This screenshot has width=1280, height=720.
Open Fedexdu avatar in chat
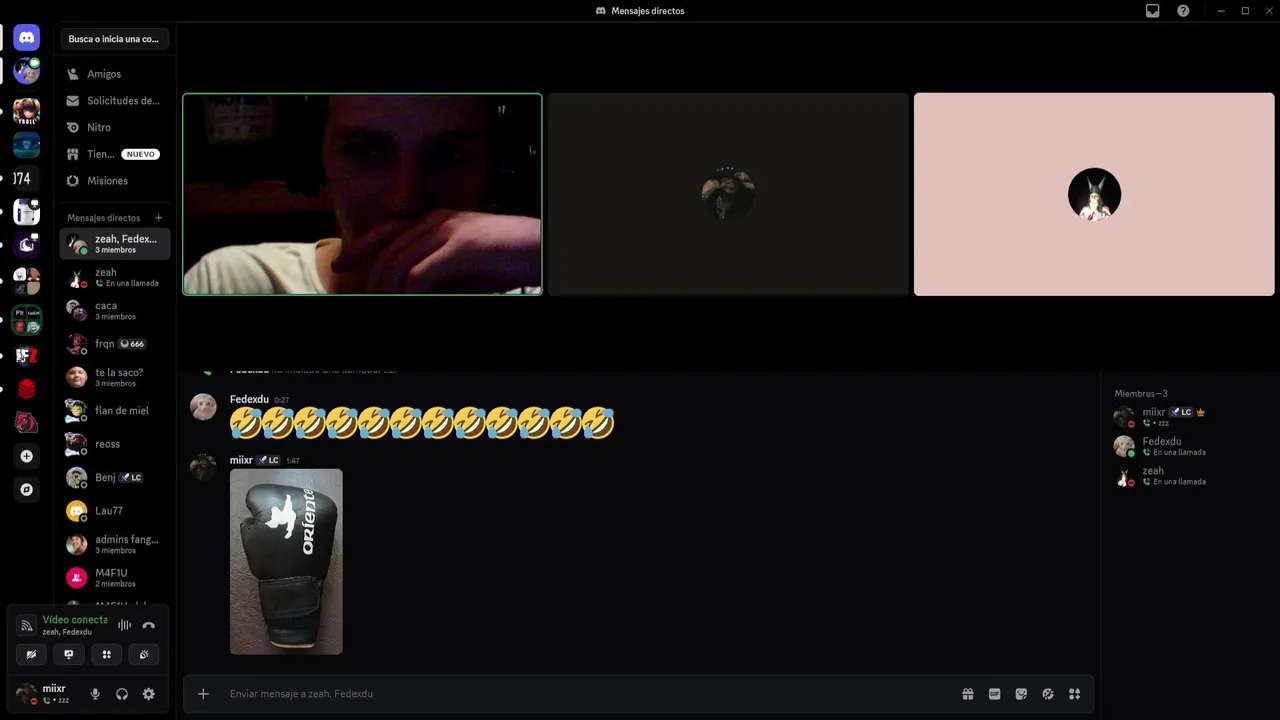tap(203, 407)
